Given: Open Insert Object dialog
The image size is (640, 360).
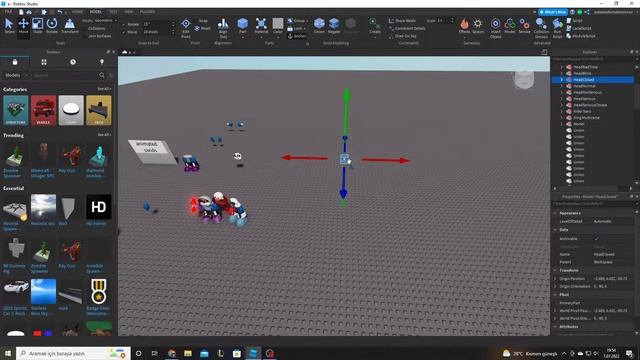Looking at the screenshot, I should (496, 28).
